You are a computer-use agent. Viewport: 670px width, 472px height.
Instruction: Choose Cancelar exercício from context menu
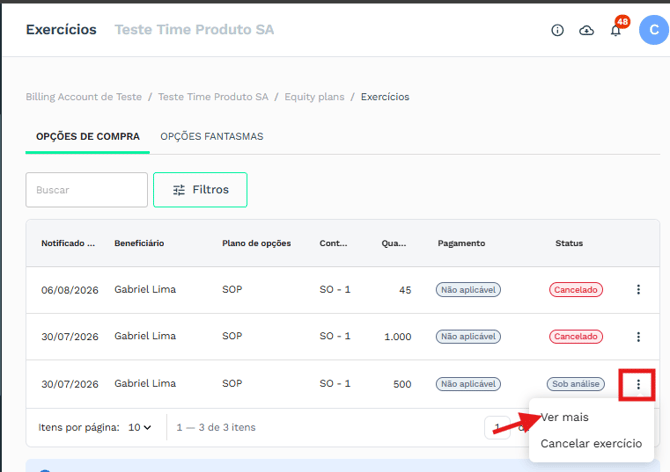(x=591, y=443)
